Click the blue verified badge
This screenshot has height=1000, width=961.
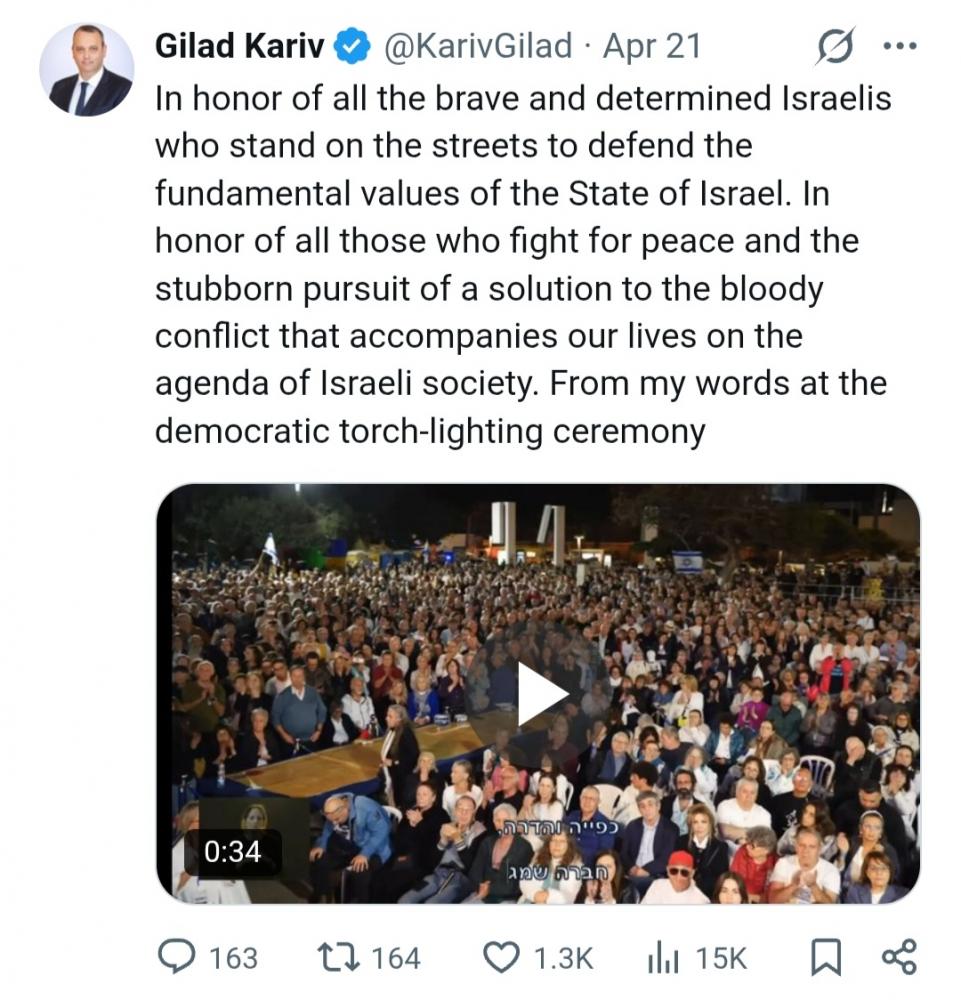[x=352, y=46]
